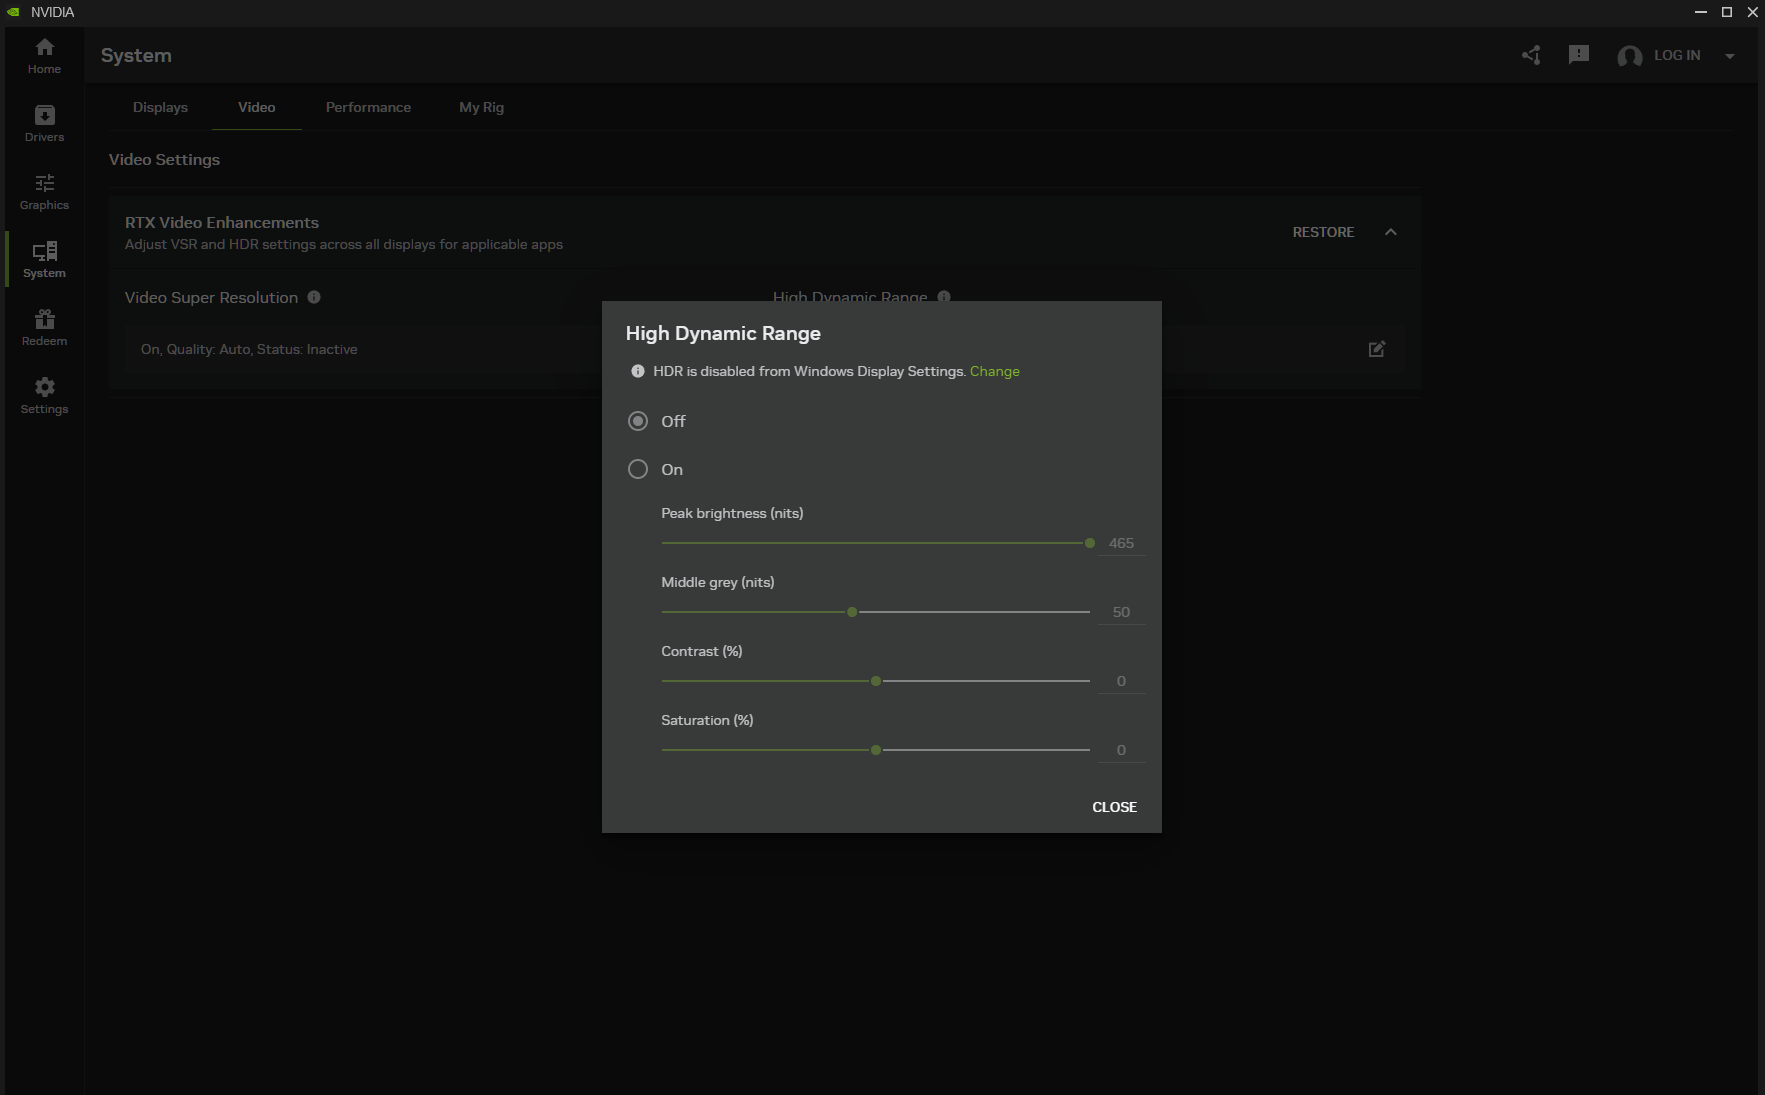Open the Drivers section in sidebar
This screenshot has height=1095, width=1765.
[x=44, y=124]
